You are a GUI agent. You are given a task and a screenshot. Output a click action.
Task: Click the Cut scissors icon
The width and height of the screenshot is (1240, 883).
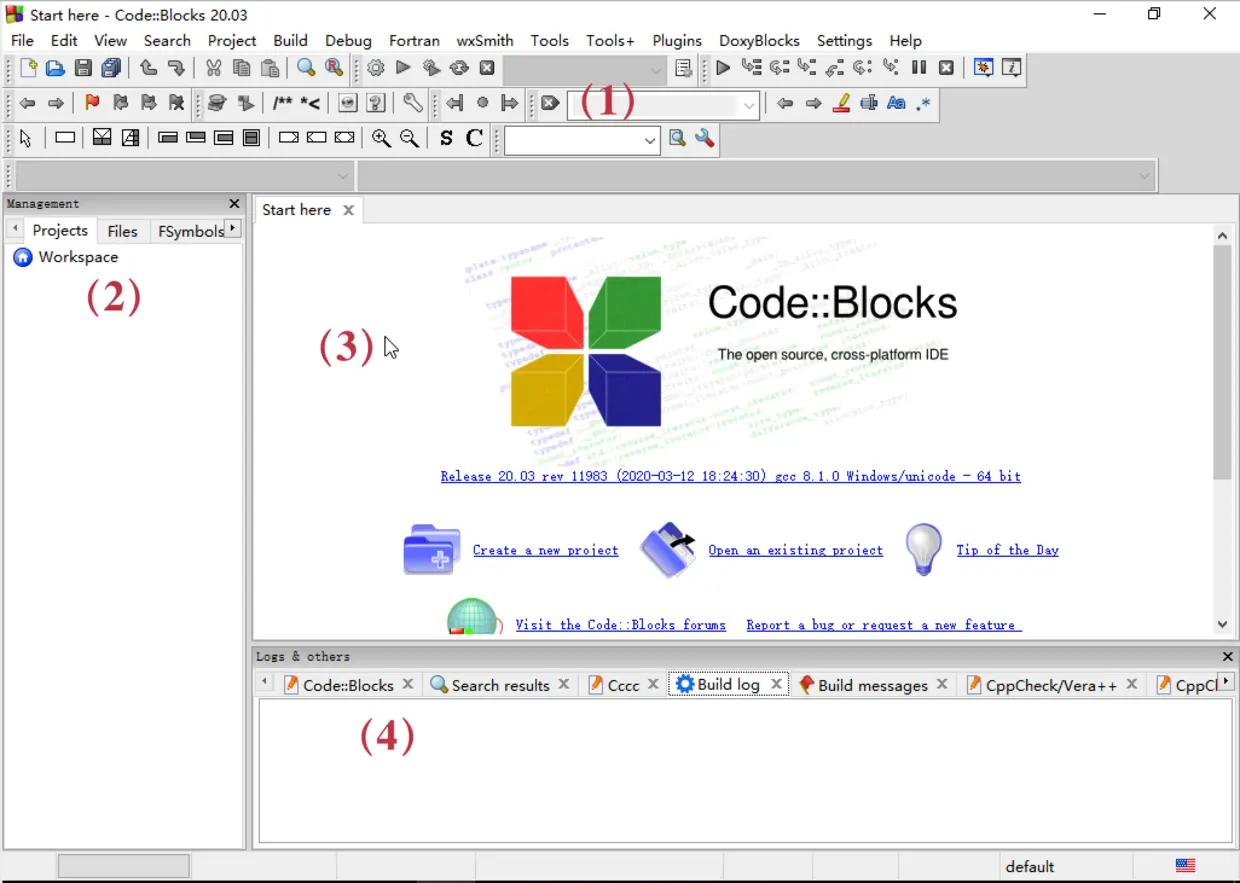213,68
